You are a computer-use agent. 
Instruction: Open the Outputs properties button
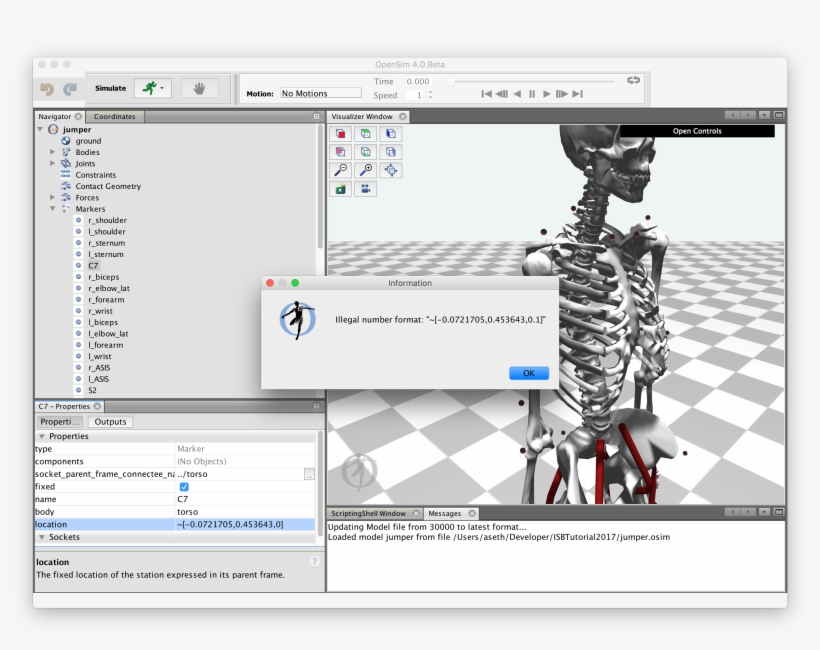click(110, 422)
